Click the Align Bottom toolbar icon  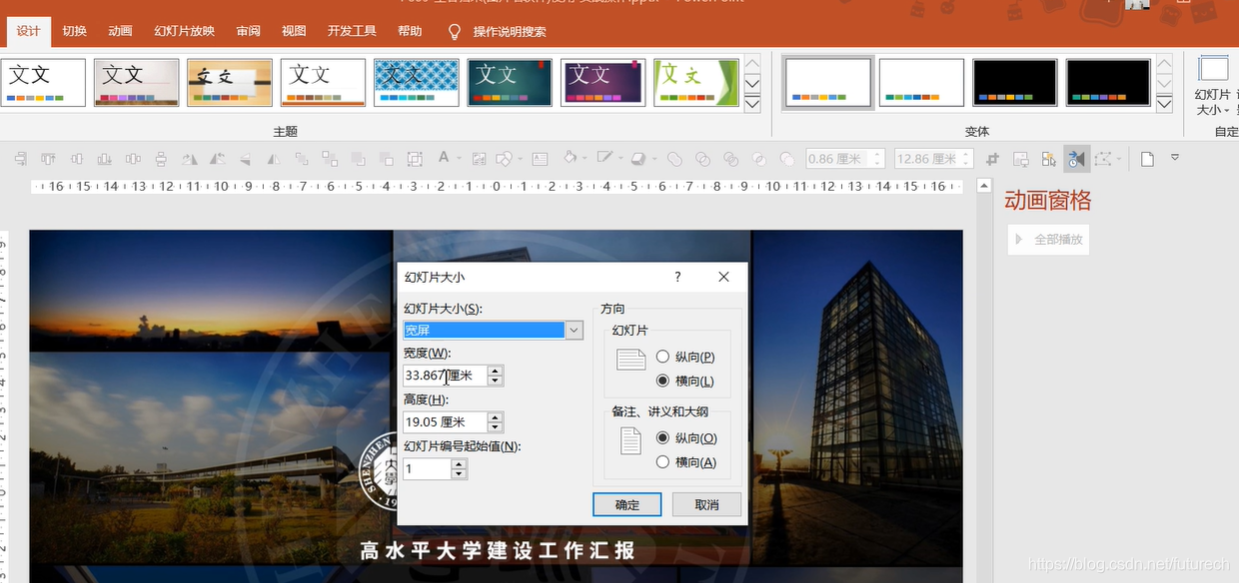[104, 159]
